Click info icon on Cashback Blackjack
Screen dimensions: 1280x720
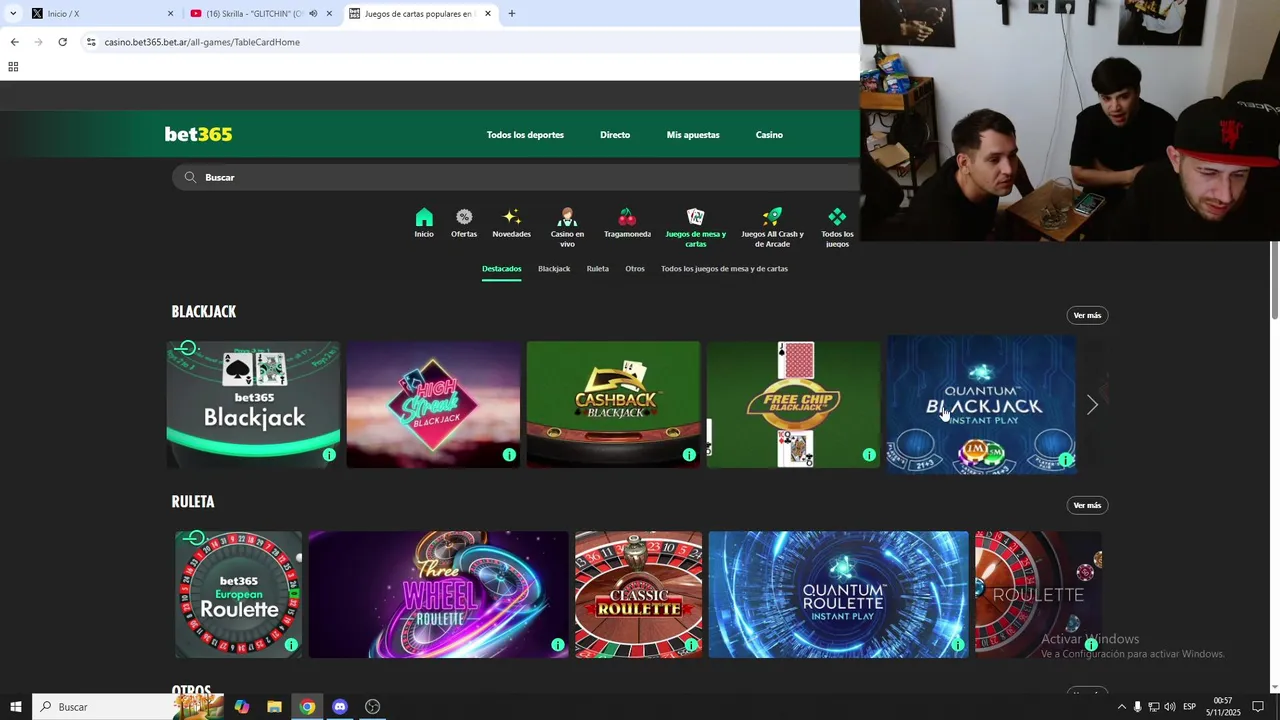pos(689,455)
